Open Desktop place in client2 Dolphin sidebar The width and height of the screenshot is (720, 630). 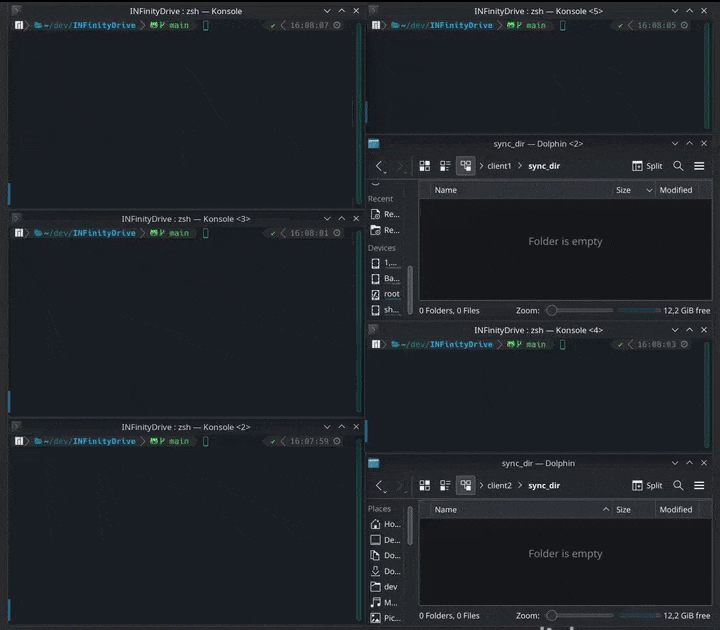386,540
